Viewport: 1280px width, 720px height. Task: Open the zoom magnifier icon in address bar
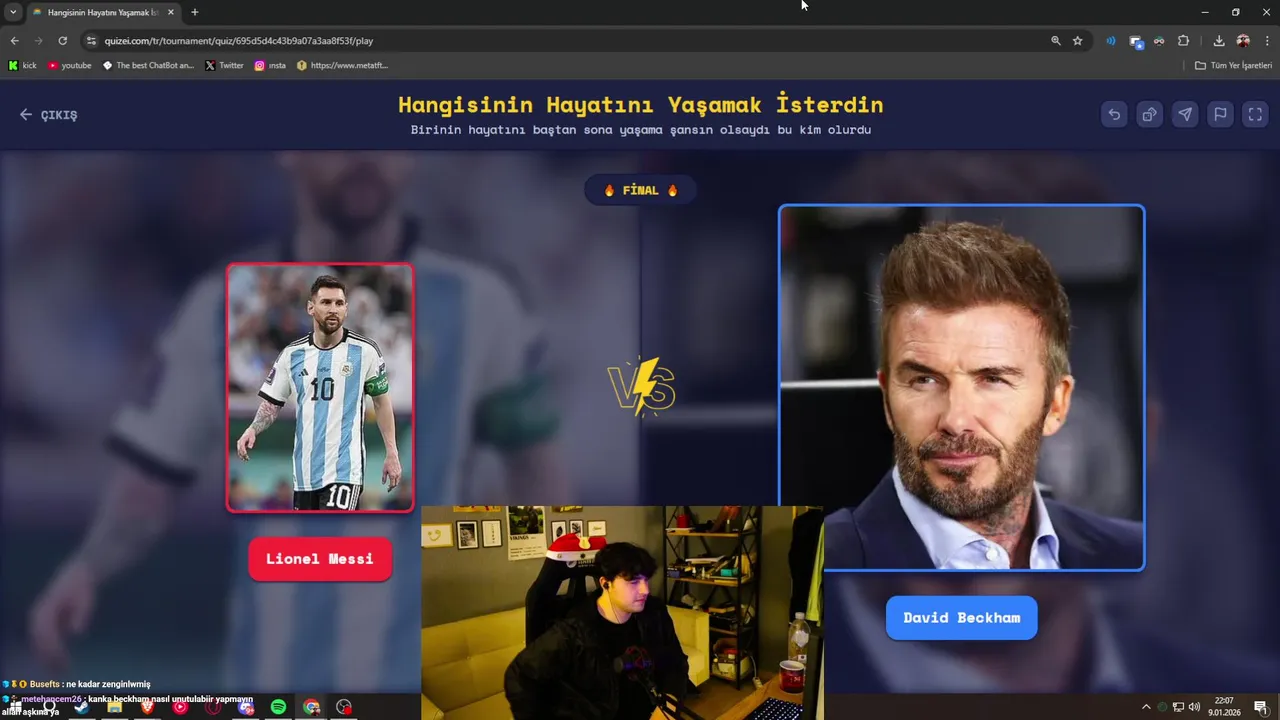1055,41
